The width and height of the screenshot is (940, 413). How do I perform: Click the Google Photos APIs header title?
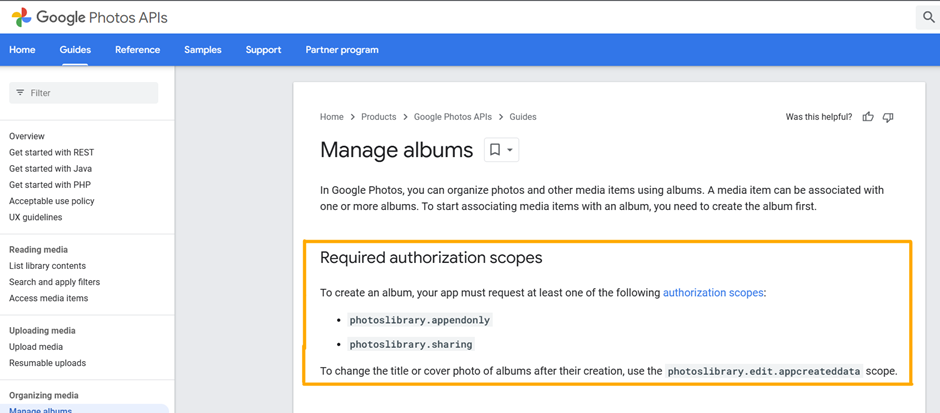[x=102, y=17]
